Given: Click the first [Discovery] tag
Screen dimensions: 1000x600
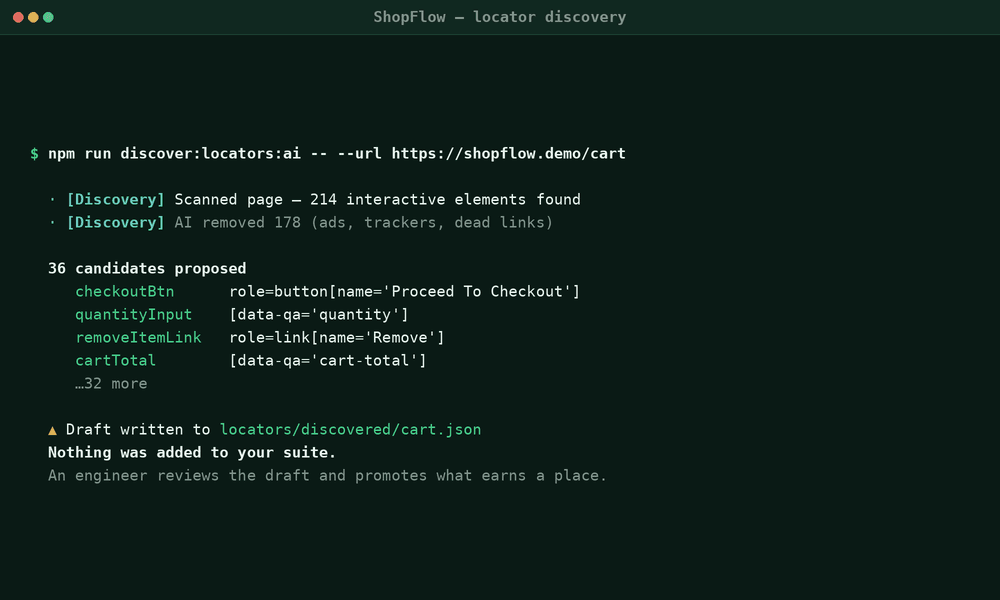Looking at the screenshot, I should pyautogui.click(x=115, y=200).
